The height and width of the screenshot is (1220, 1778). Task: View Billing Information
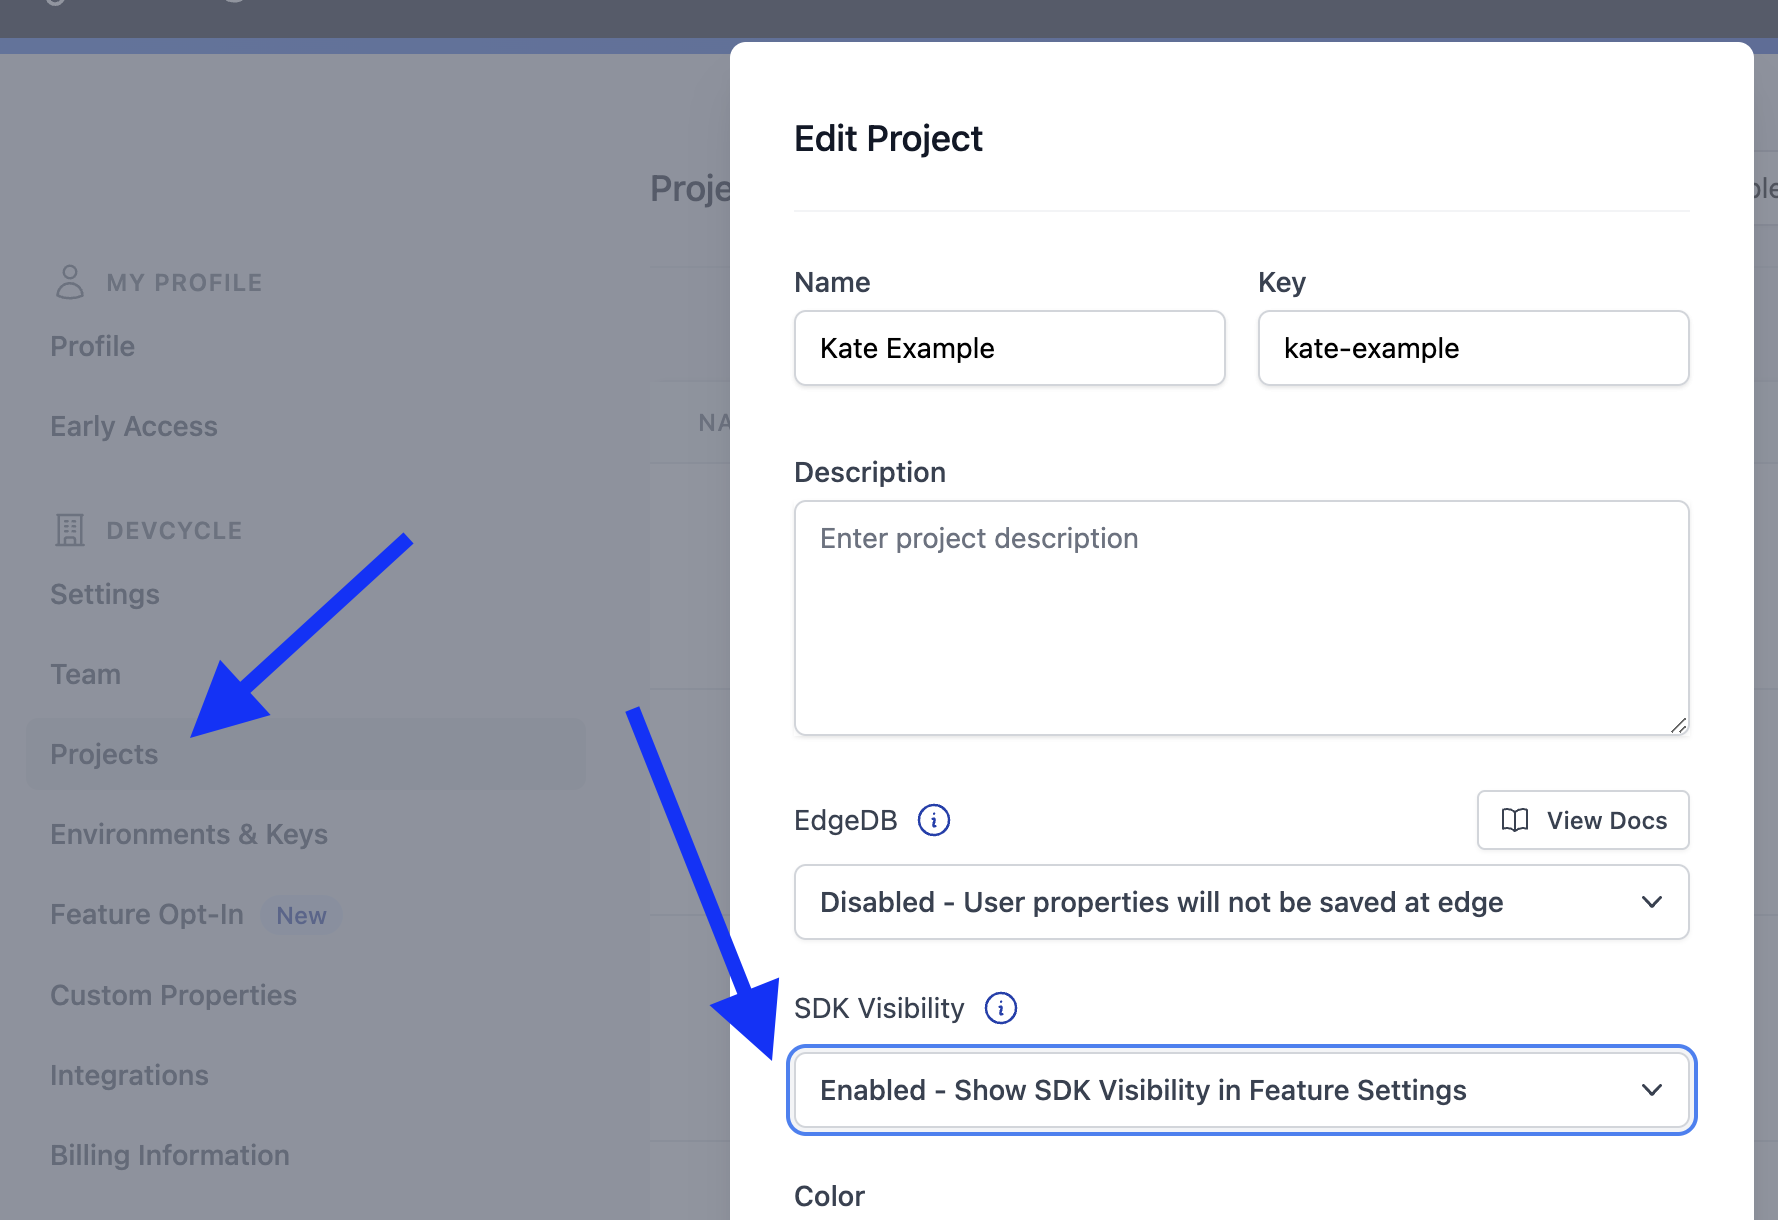pos(170,1155)
